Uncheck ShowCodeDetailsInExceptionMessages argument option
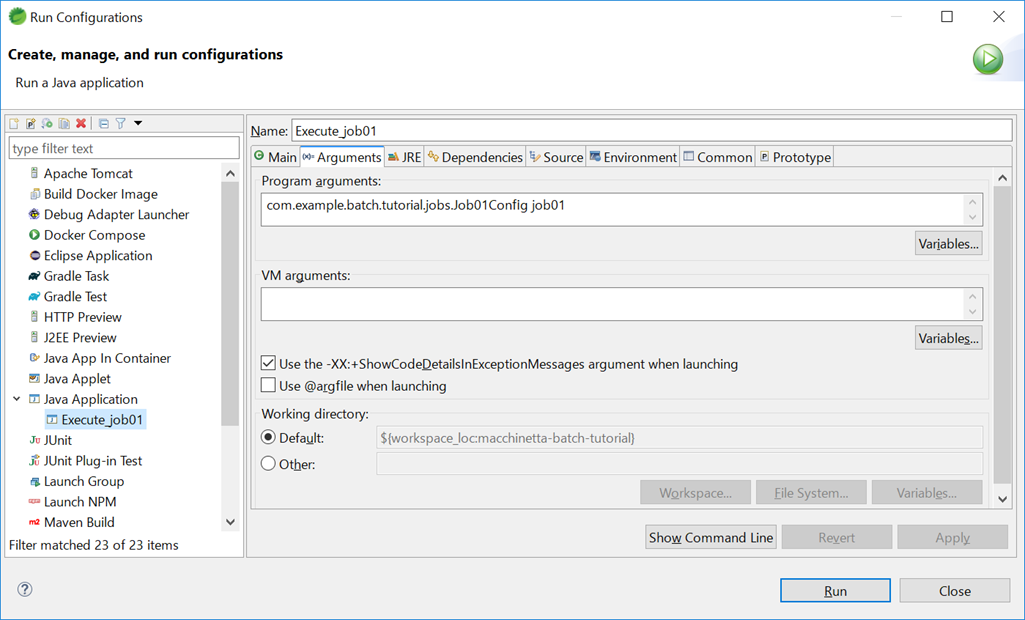 268,364
